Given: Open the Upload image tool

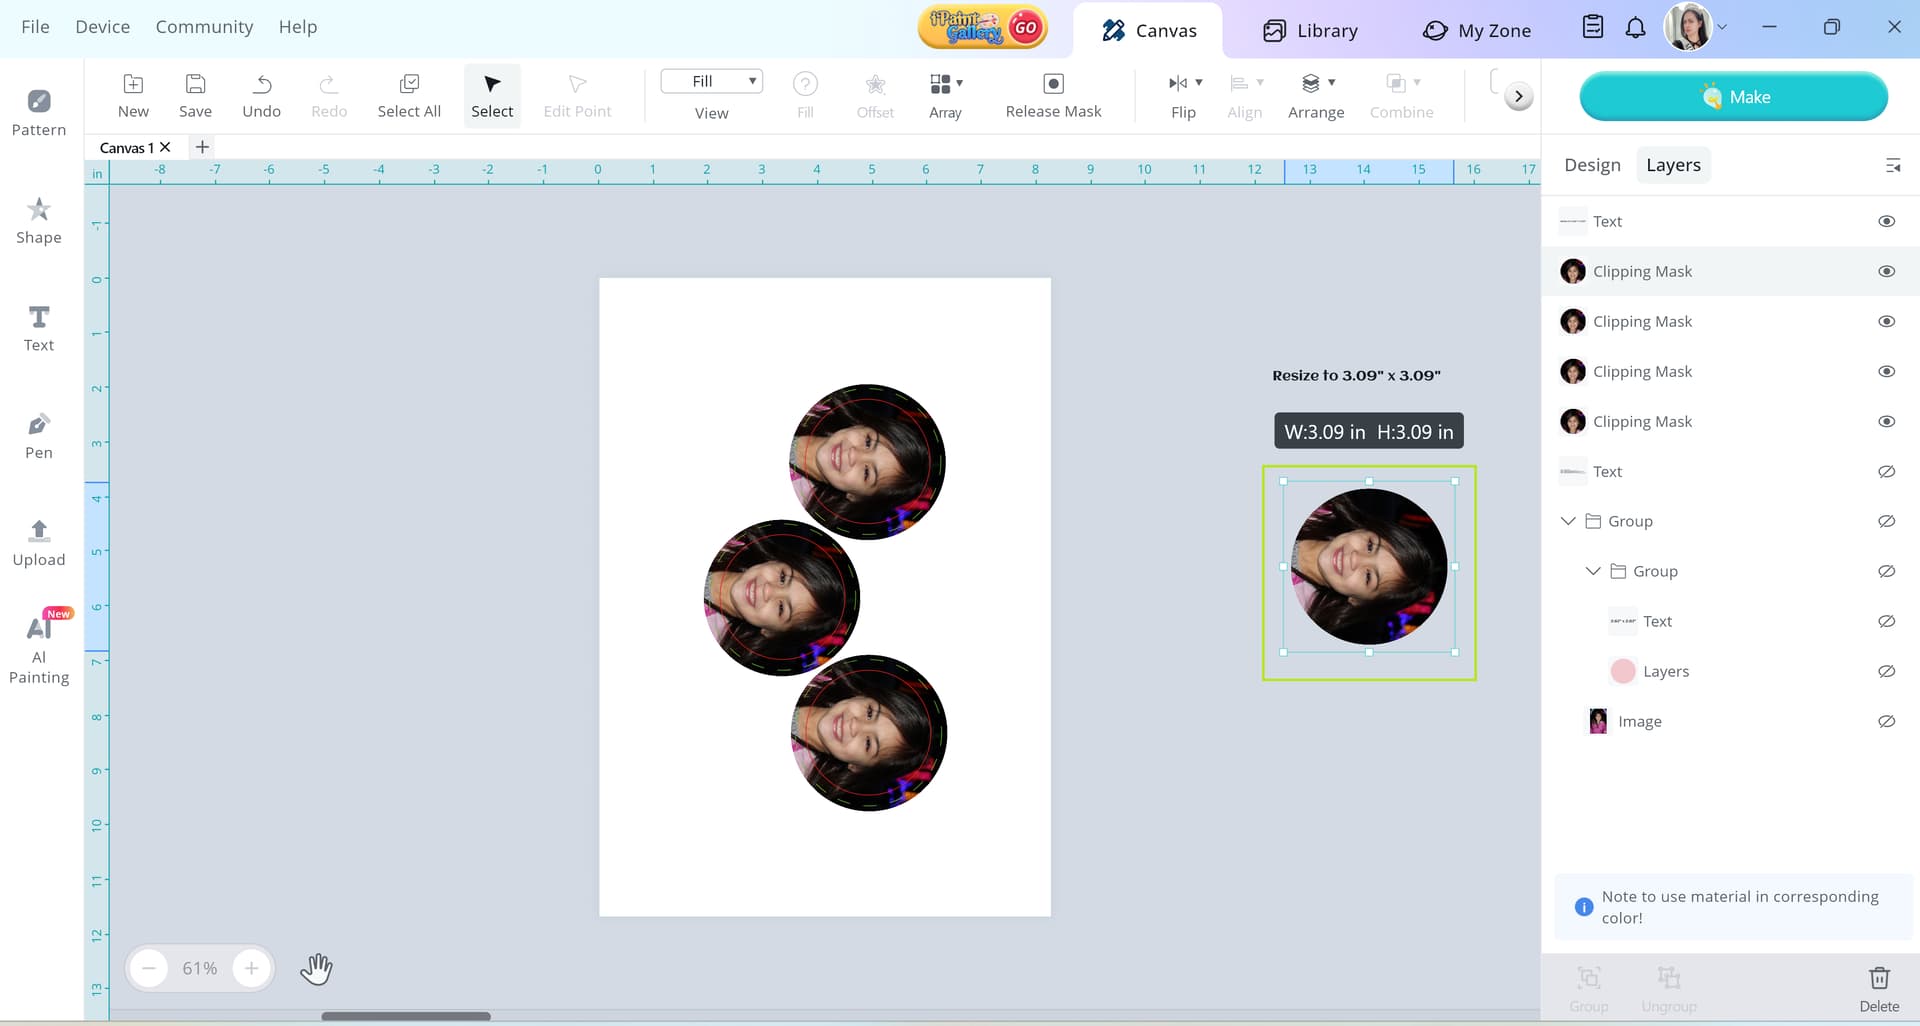Looking at the screenshot, I should (39, 543).
